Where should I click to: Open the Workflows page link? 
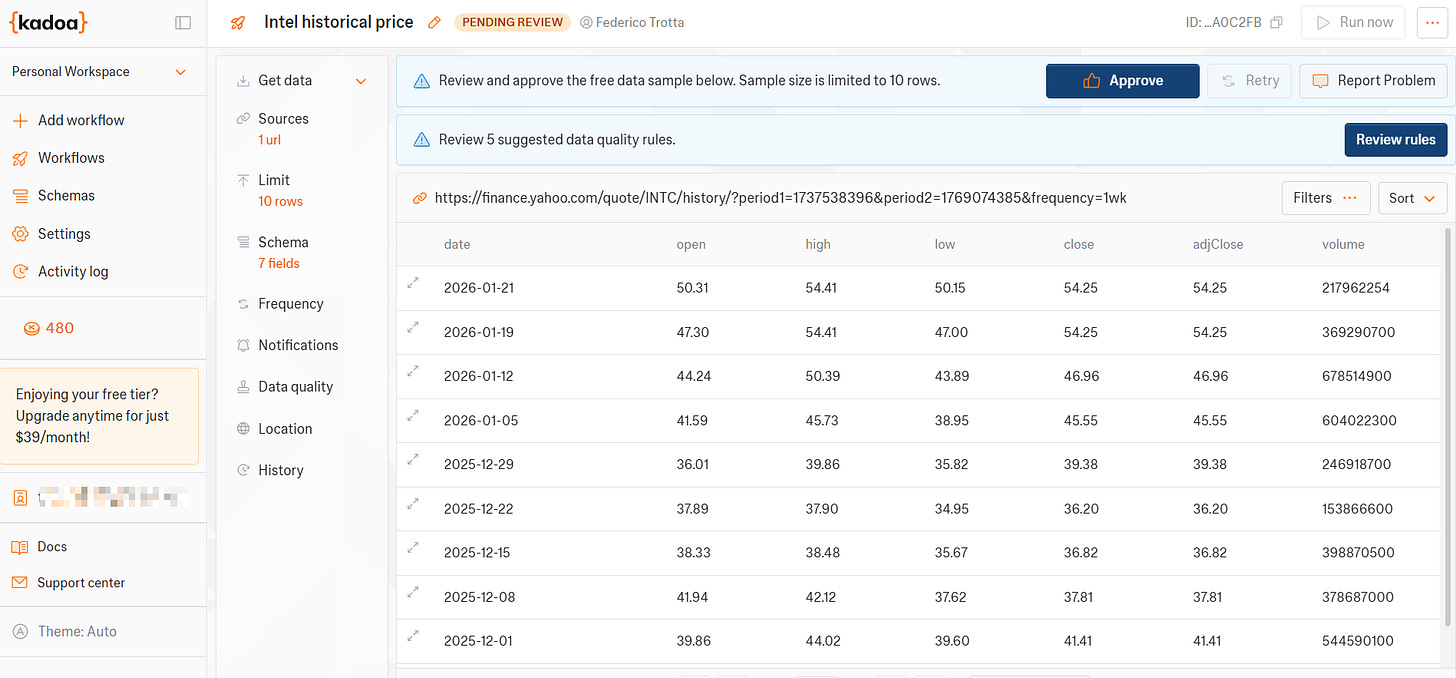[71, 158]
